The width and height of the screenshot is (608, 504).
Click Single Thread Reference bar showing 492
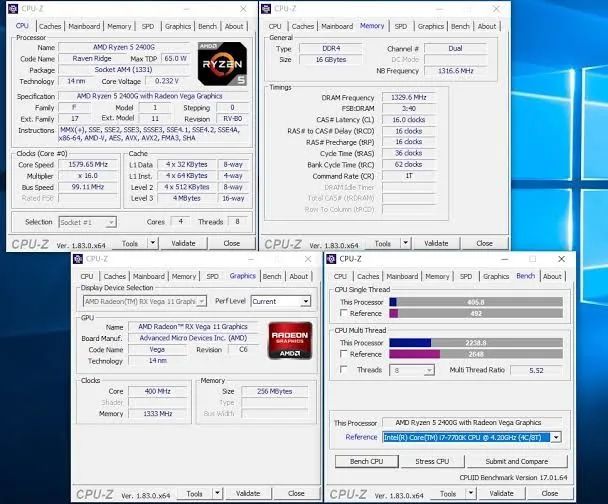tap(476, 313)
